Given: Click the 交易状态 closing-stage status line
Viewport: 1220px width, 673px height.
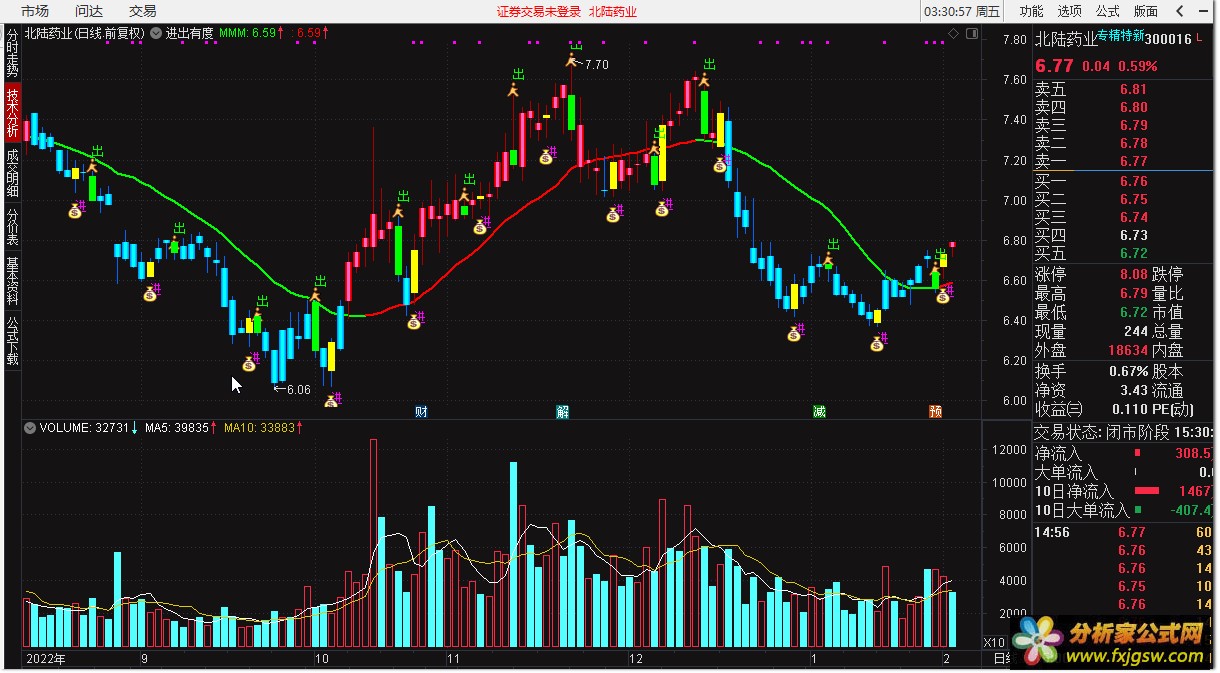Looking at the screenshot, I should tap(1124, 432).
